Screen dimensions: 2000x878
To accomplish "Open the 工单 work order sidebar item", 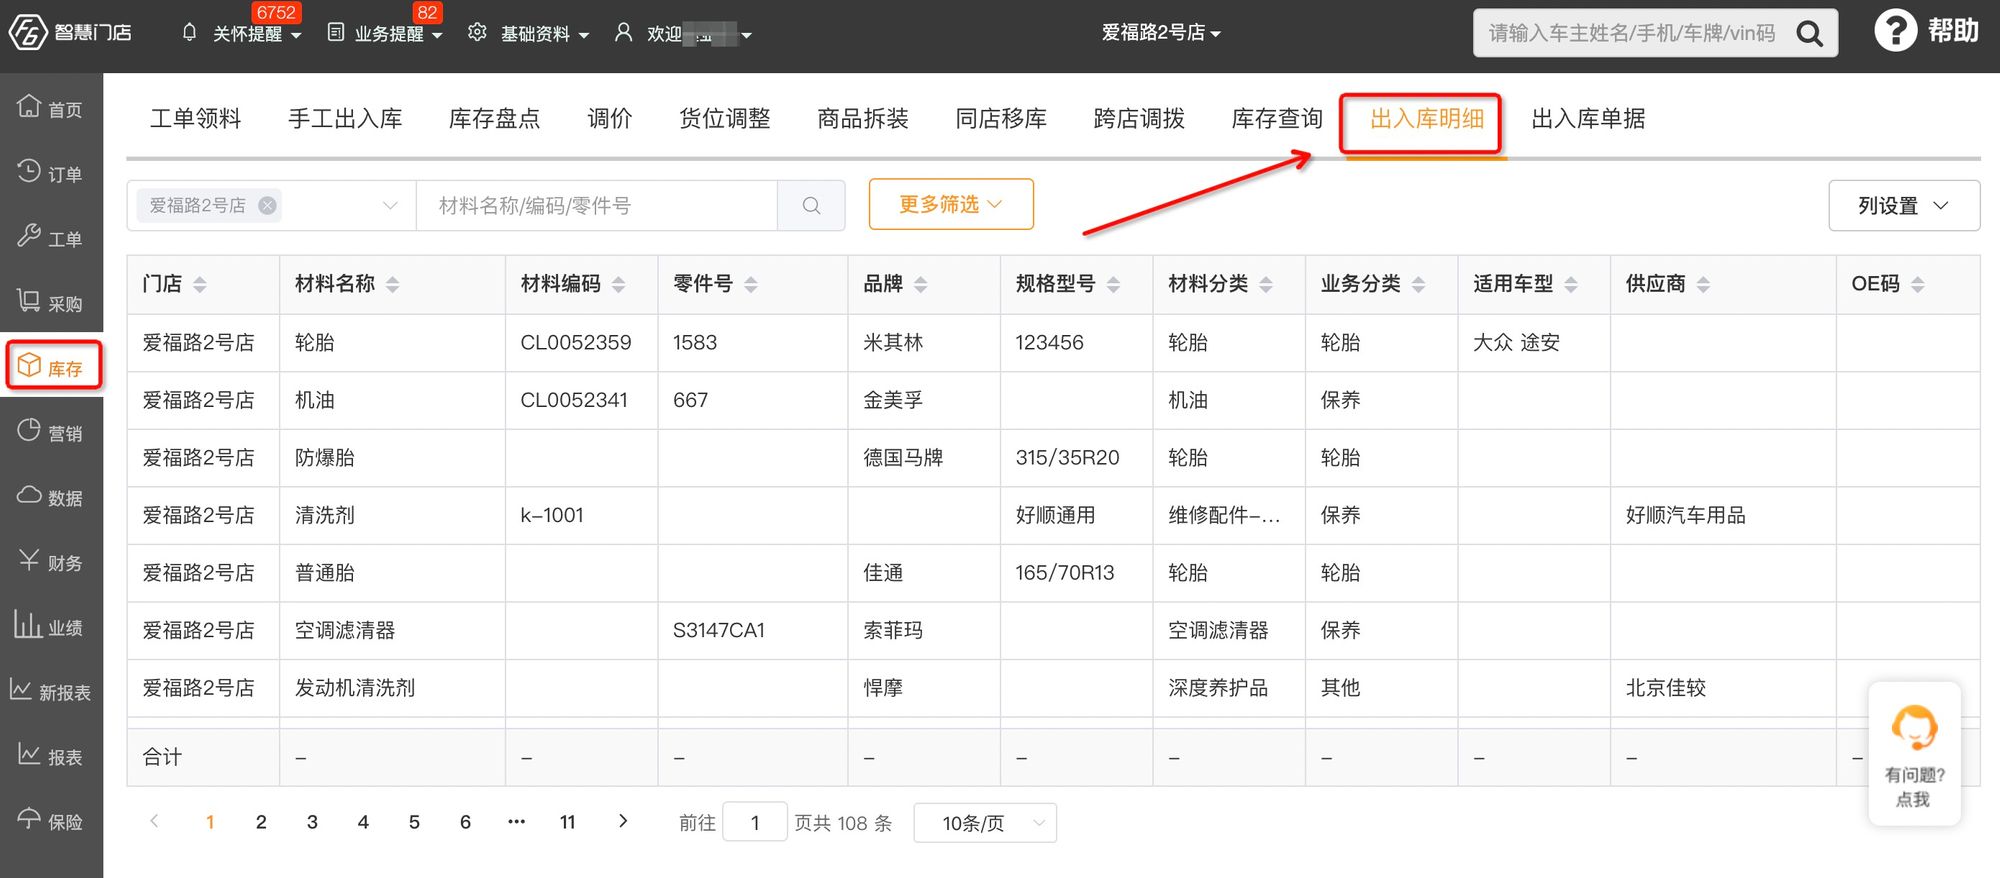I will point(51,238).
